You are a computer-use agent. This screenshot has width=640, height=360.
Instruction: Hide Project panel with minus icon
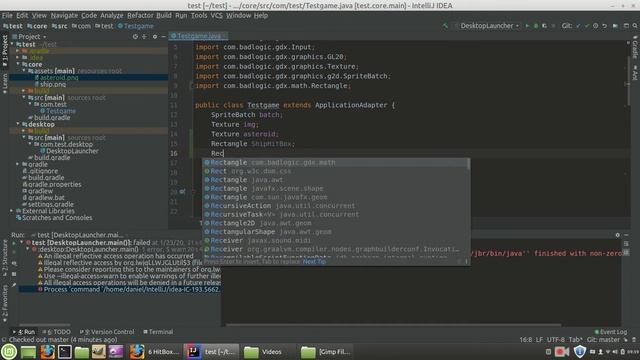pyautogui.click(x=163, y=36)
